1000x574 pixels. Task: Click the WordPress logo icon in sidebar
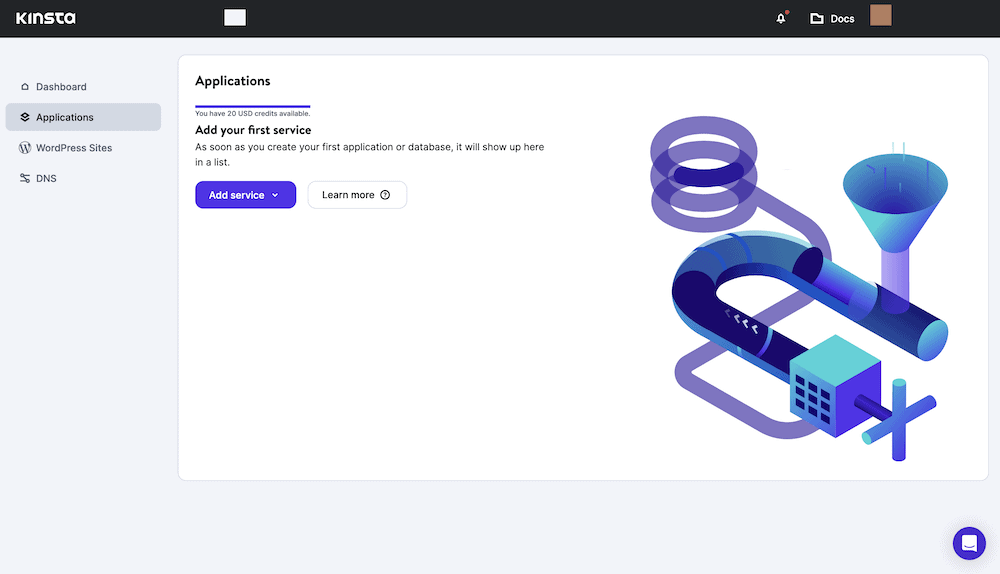25,148
